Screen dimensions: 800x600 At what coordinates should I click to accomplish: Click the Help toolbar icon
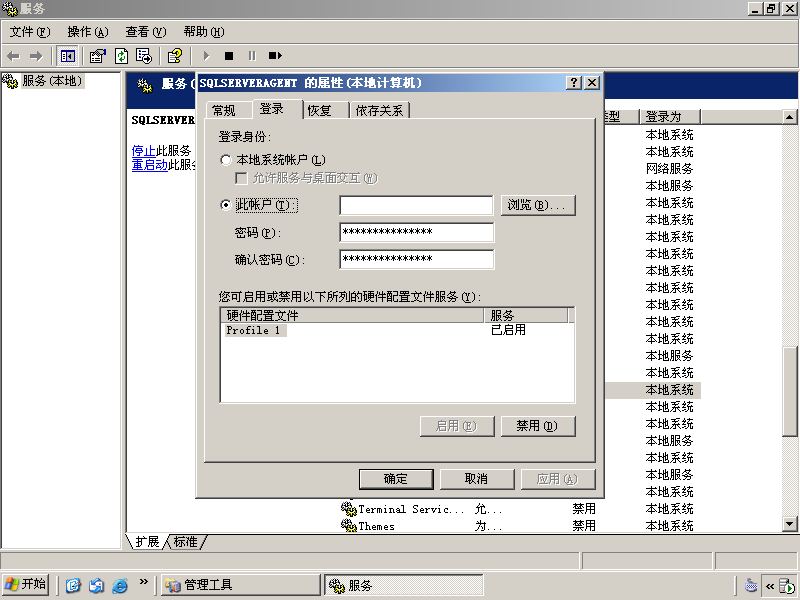(x=175, y=56)
